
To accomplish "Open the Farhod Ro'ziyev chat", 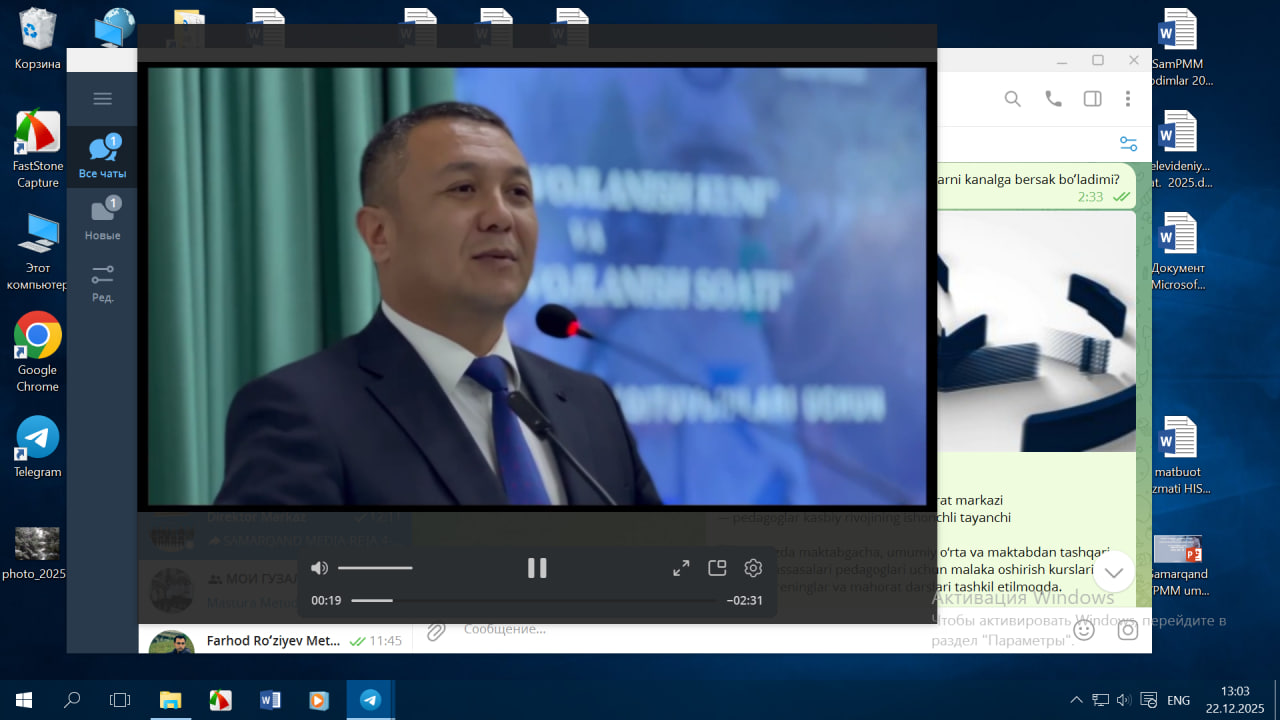I will 273,641.
